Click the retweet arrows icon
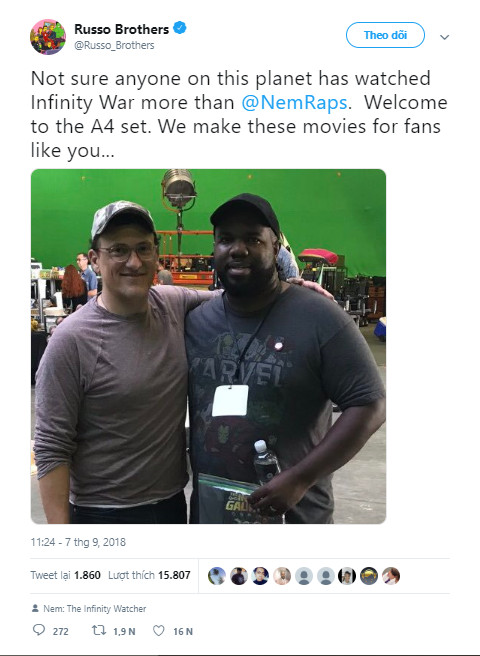Image resolution: width=480 pixels, height=656 pixels. [99, 630]
